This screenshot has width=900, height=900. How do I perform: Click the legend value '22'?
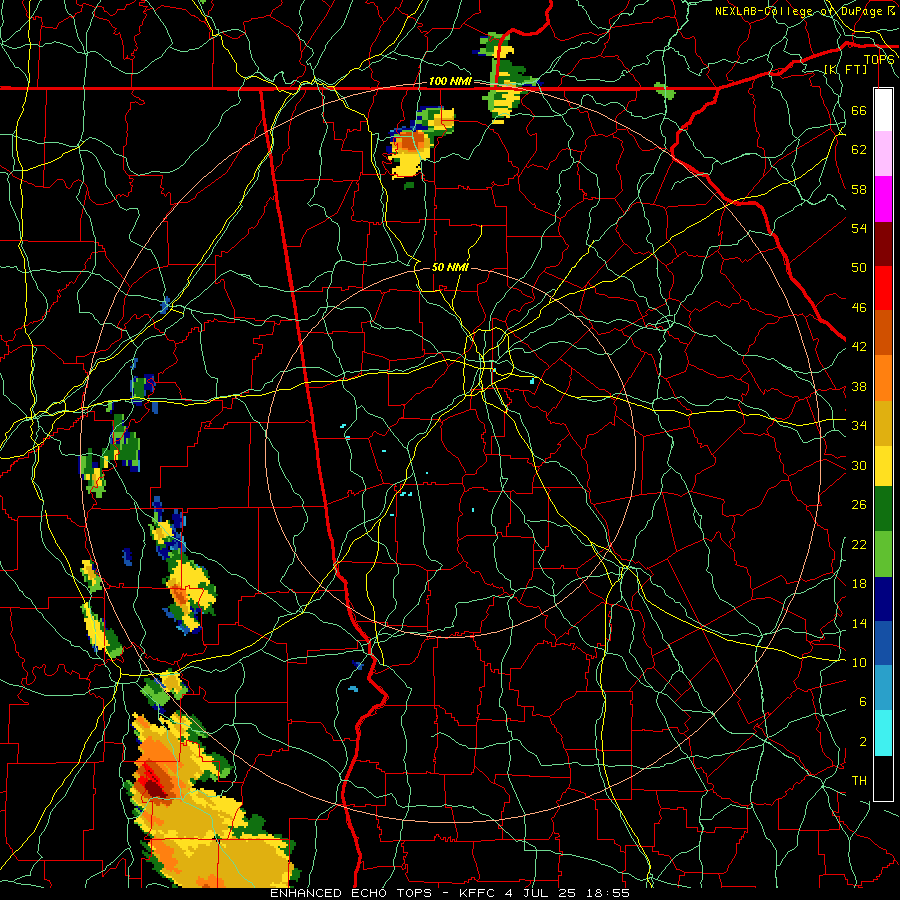pyautogui.click(x=859, y=544)
